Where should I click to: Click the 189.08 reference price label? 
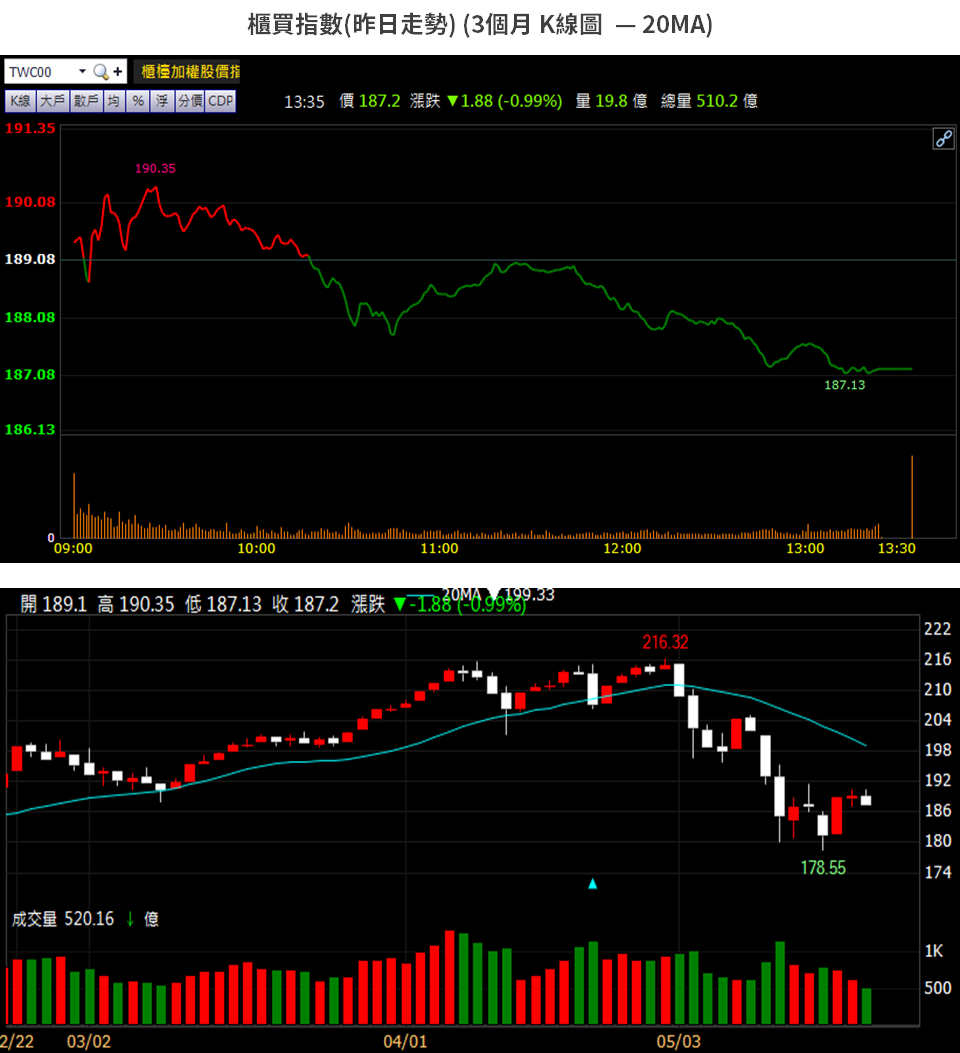[30, 259]
